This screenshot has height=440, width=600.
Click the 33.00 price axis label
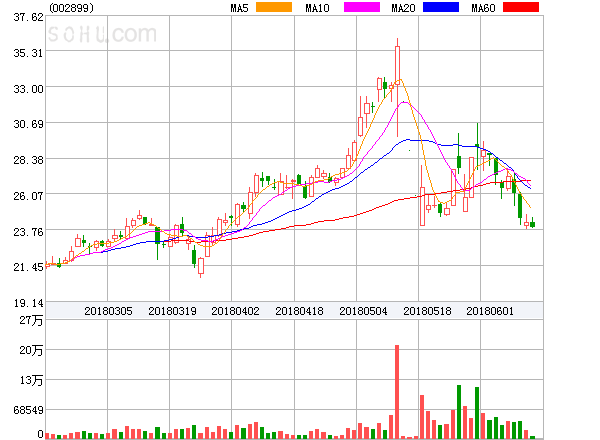28,89
